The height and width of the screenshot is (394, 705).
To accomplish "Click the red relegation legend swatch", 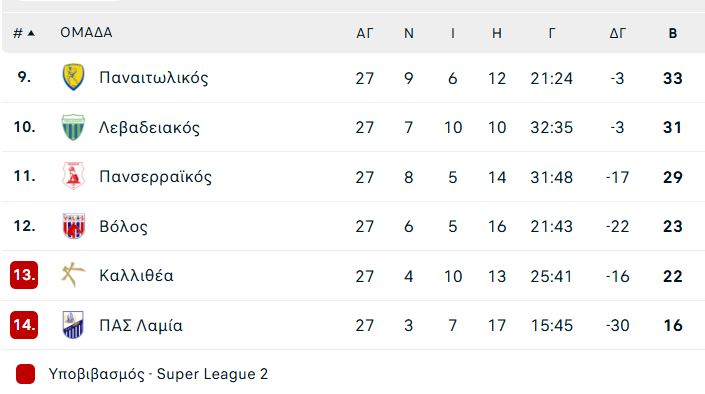I will (x=25, y=374).
